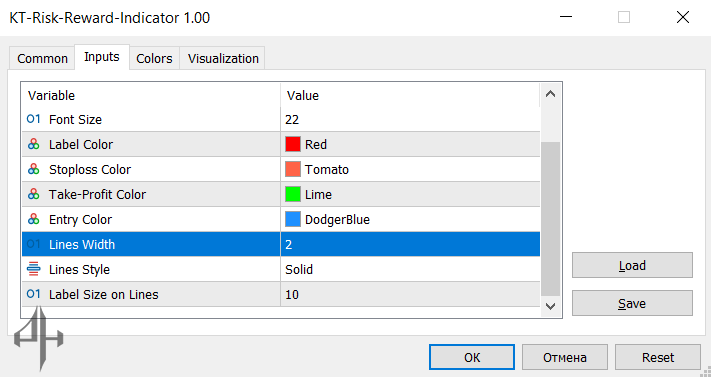
Task: Switch to the Common tab
Action: (42, 59)
